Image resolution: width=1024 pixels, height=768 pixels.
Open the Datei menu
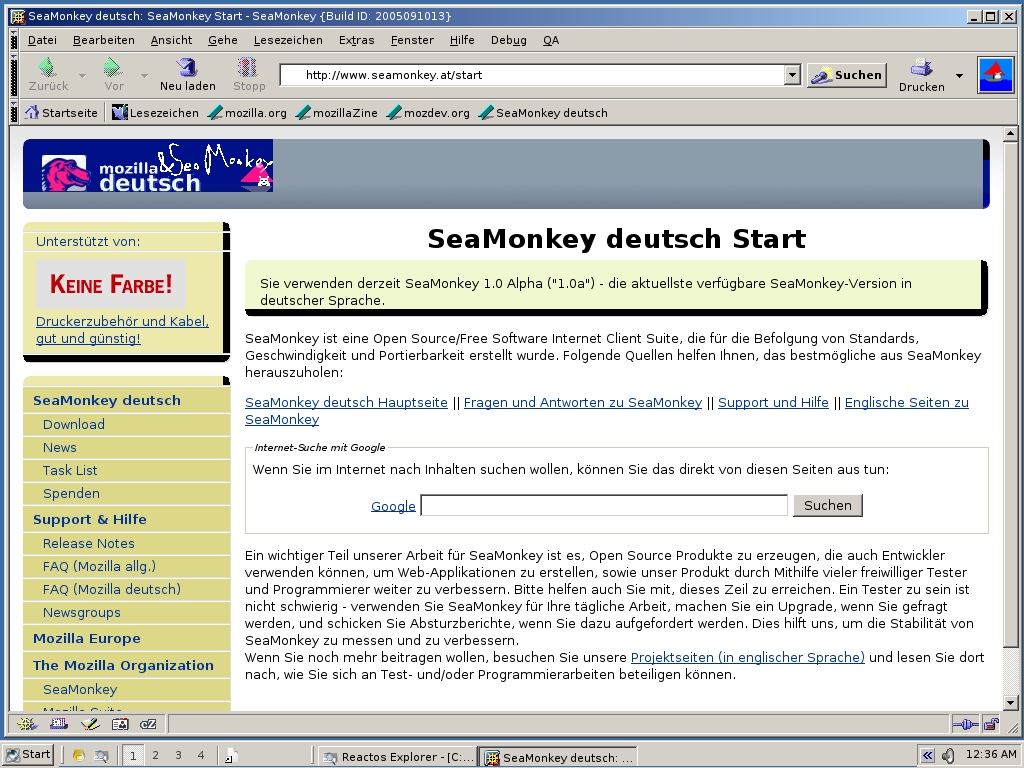[x=42, y=40]
